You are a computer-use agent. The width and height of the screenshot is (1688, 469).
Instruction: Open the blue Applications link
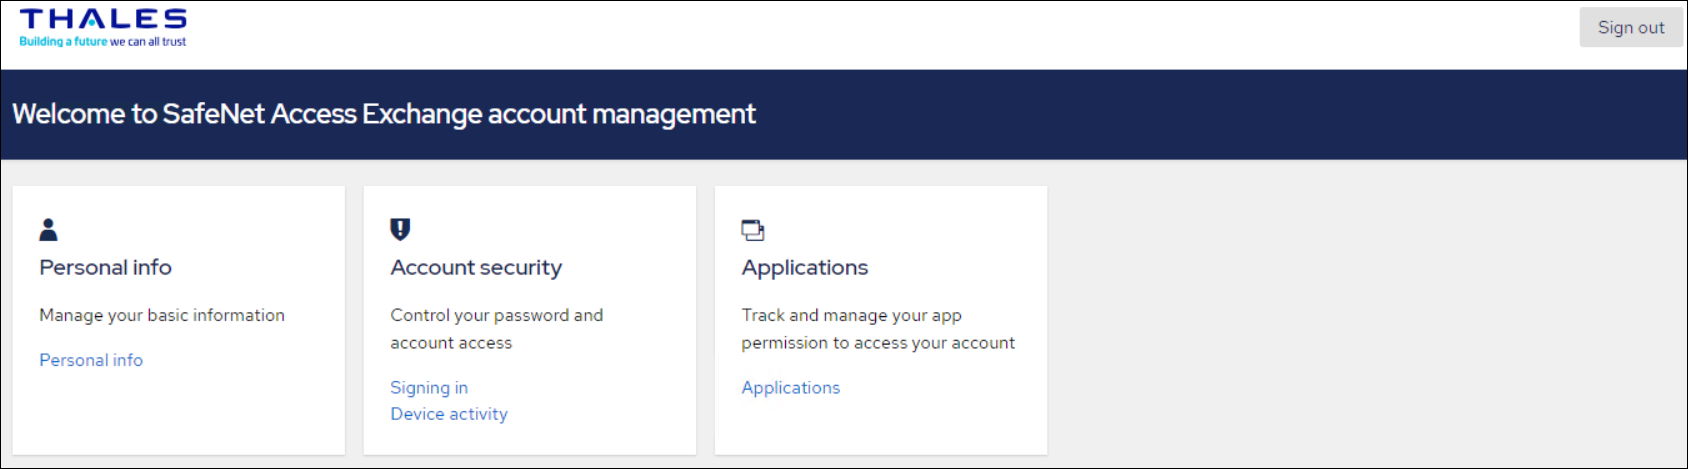click(x=790, y=388)
